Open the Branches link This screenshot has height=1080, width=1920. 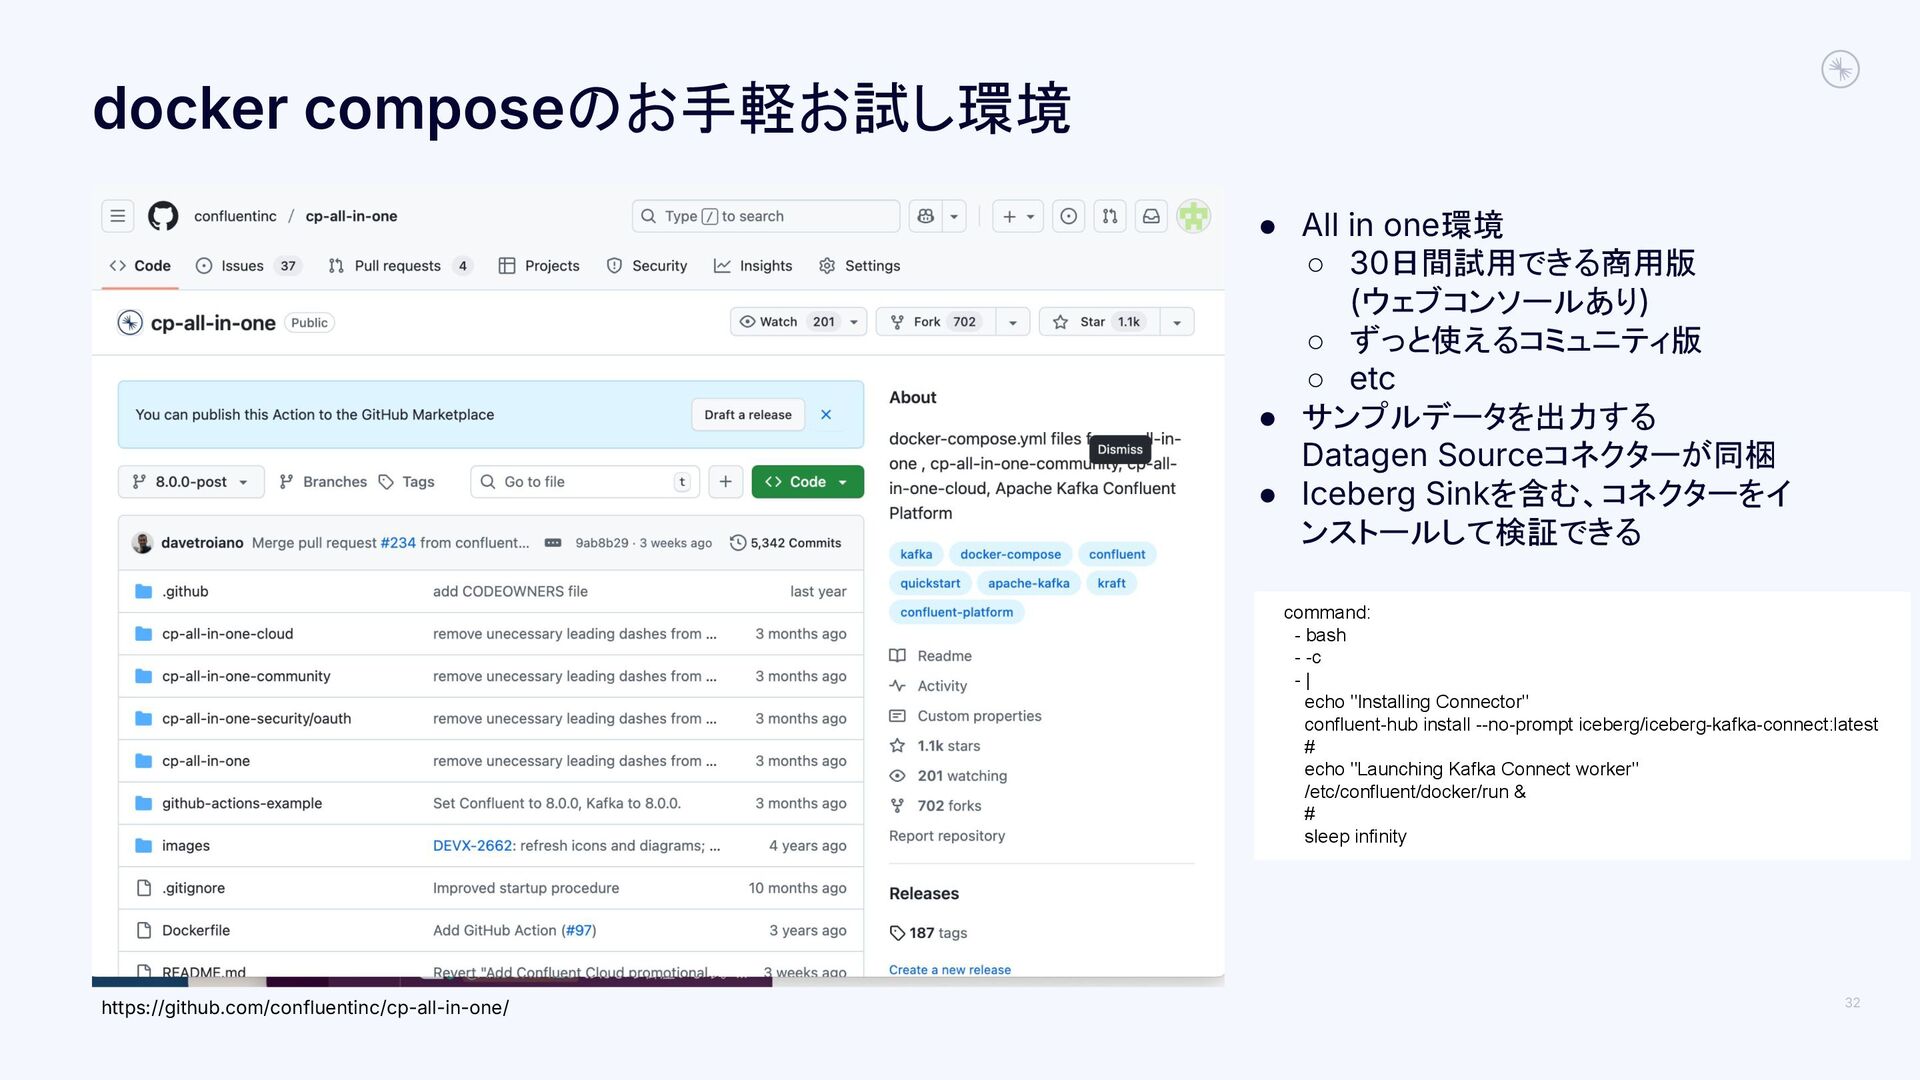pos(323,482)
